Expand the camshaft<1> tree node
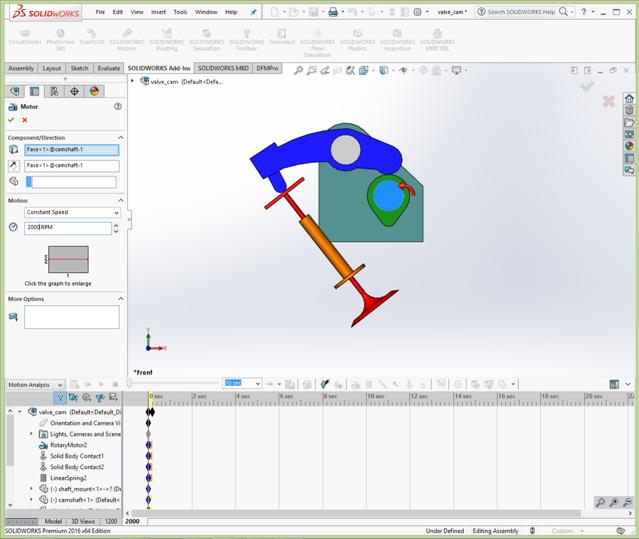639x539 pixels. (31, 499)
